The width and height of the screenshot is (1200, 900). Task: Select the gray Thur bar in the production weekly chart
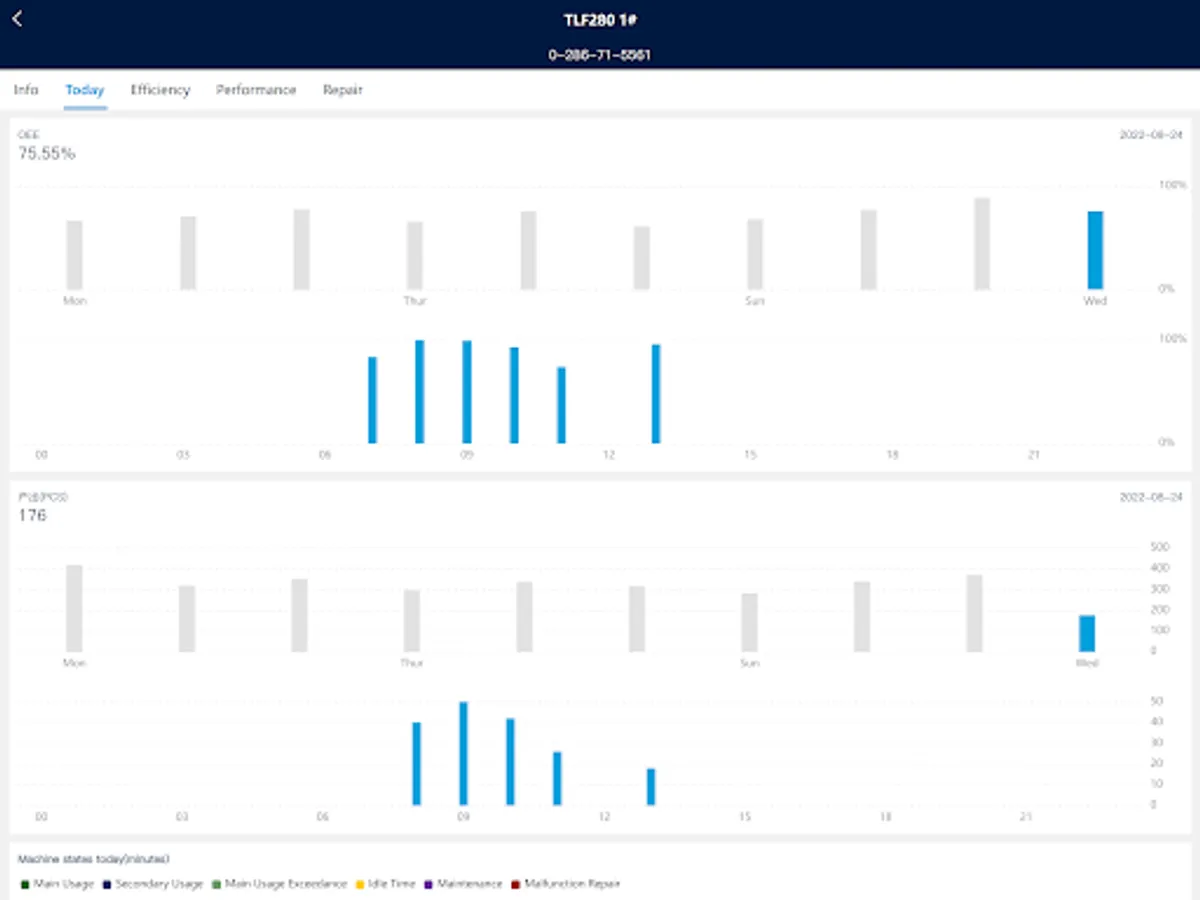(x=412, y=621)
